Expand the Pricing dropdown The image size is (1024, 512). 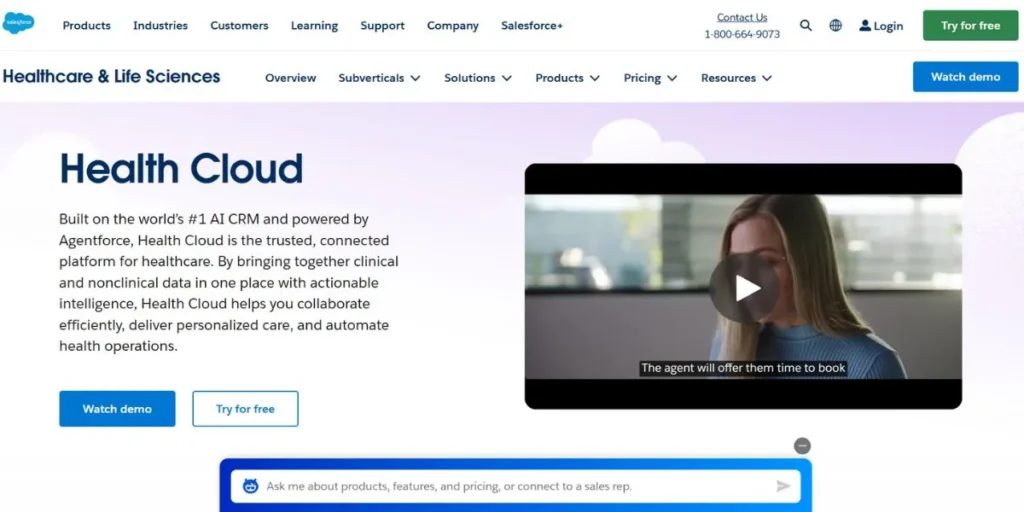click(x=650, y=78)
